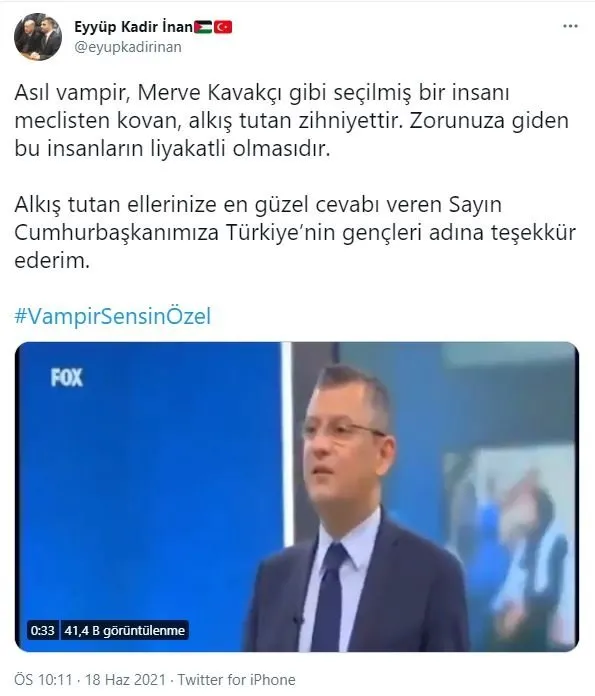Click the FOX logo in the video
Image resolution: width=595 pixels, height=696 pixels.
67,378
